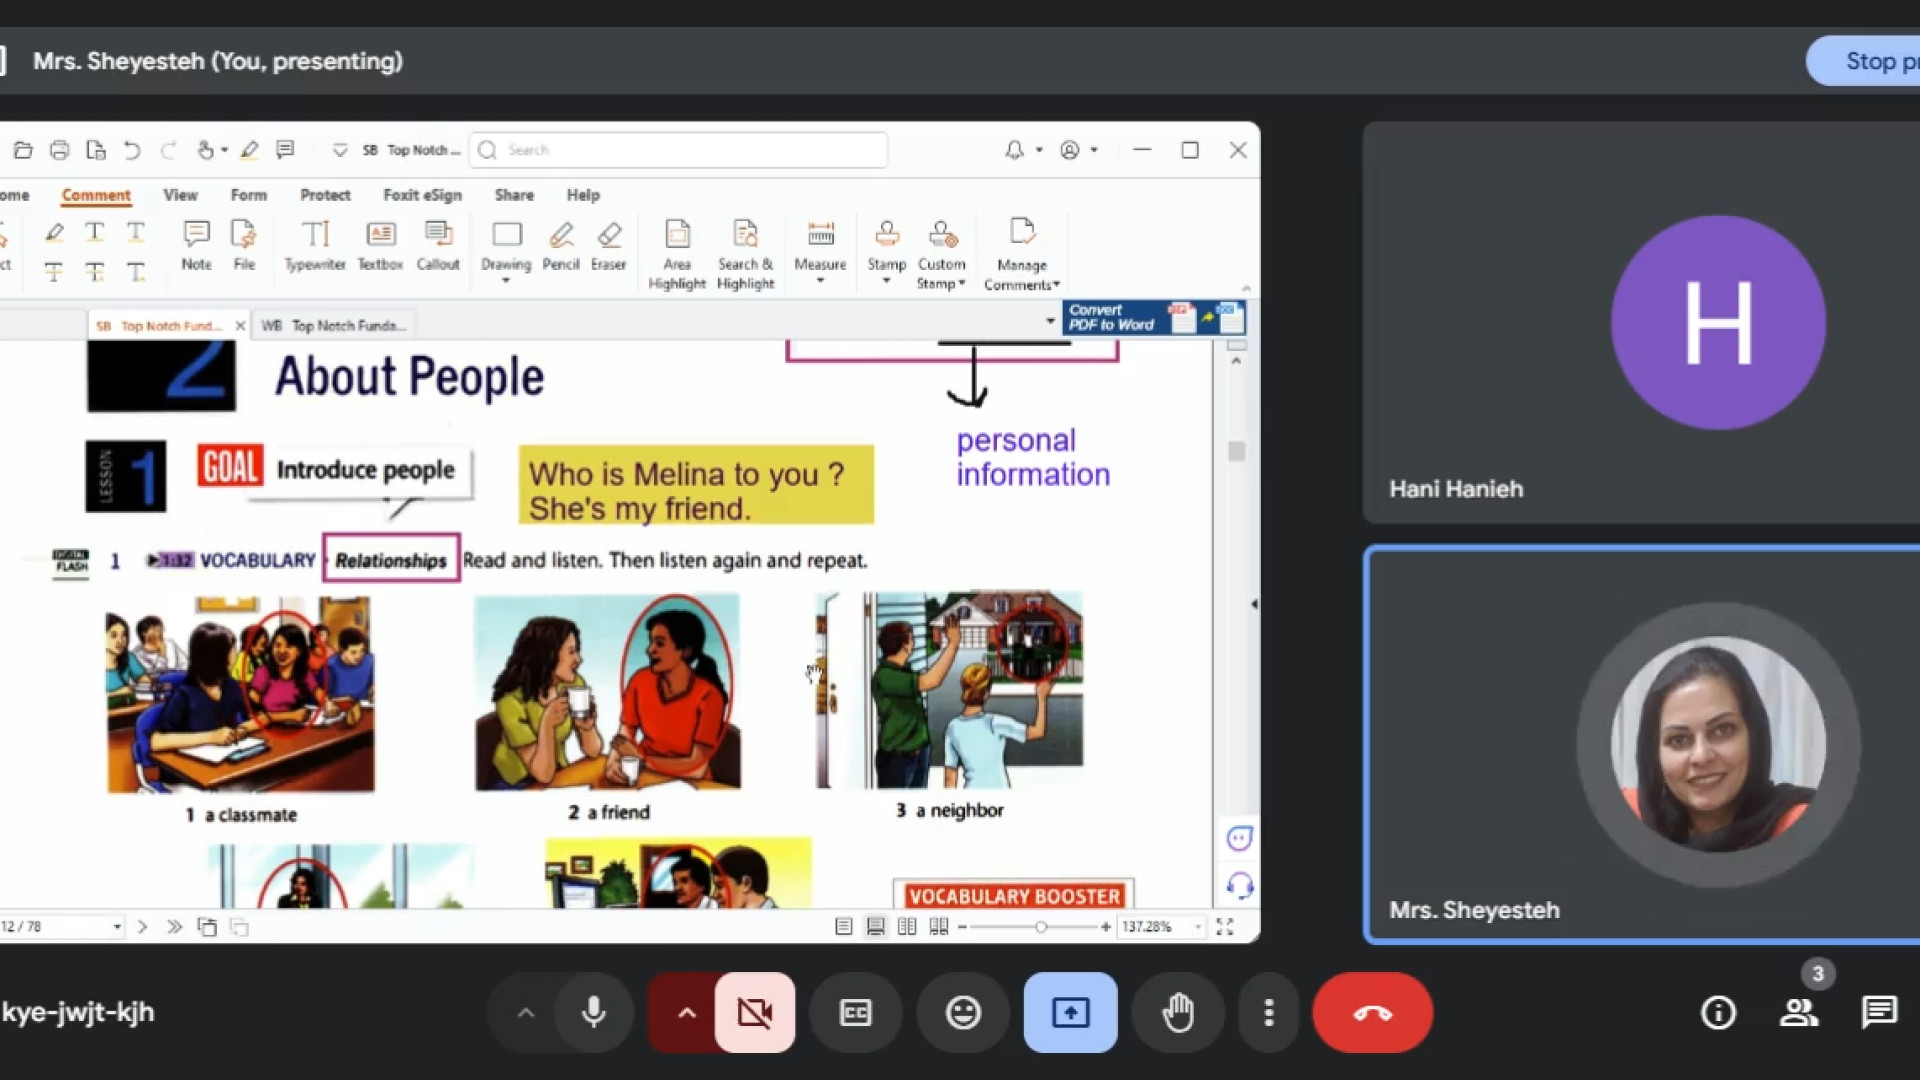The image size is (1920, 1080).
Task: Click the zoom slider handle
Action: click(x=1041, y=927)
